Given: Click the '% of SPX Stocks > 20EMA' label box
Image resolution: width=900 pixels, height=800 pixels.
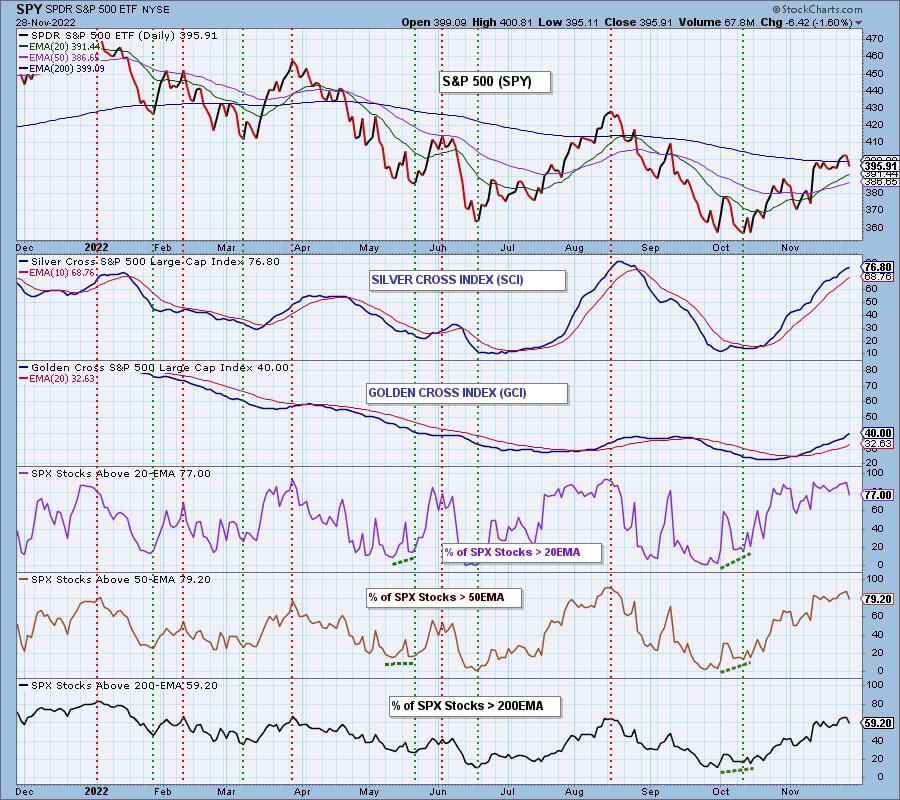Looking at the screenshot, I should coord(522,552).
